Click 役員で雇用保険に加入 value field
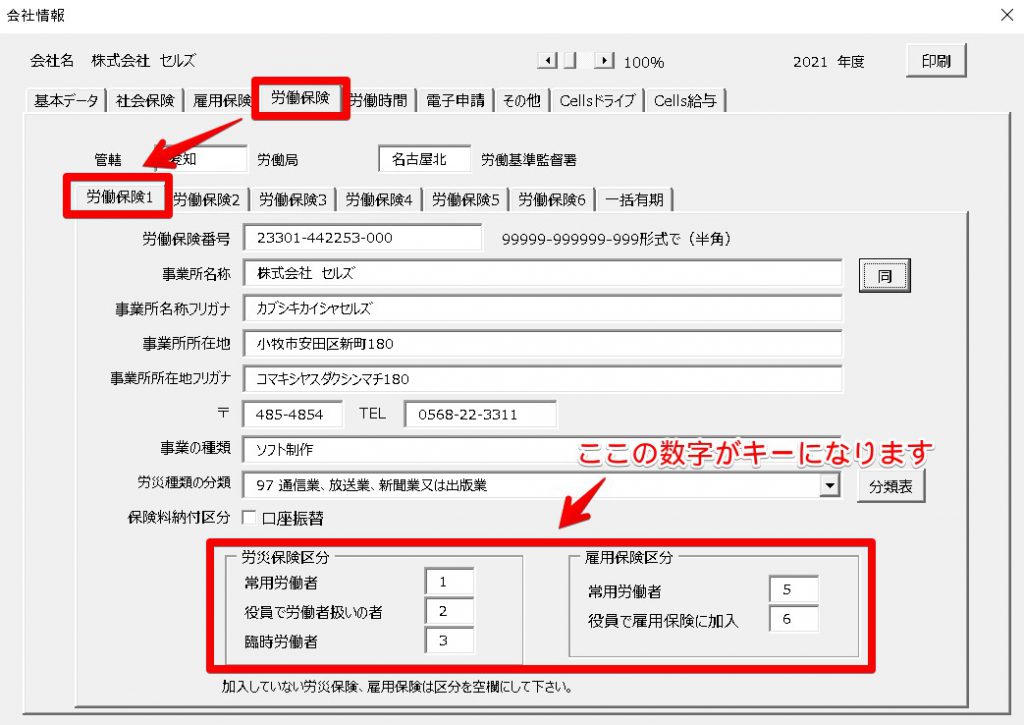Viewport: 1024px width, 725px height. coord(793,619)
